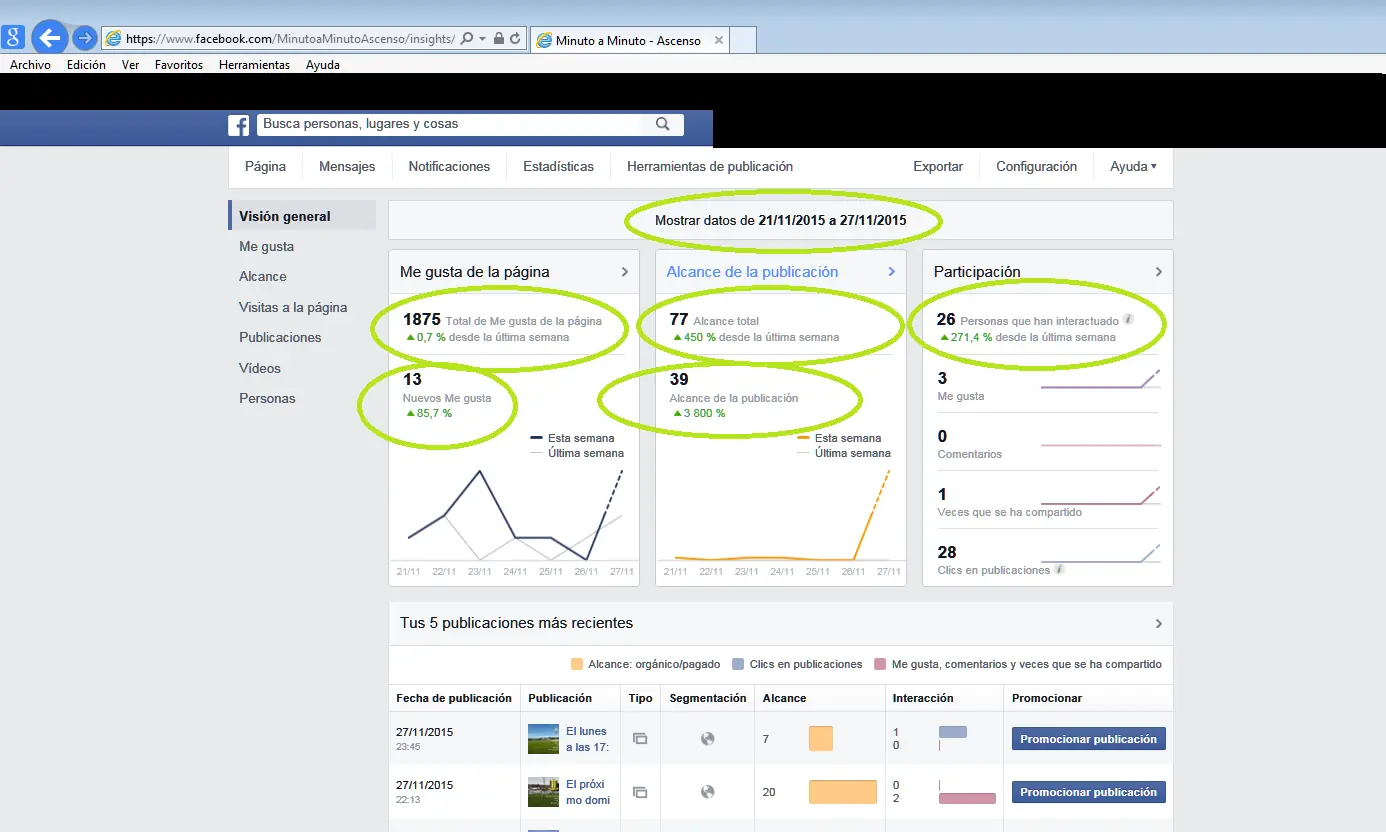The width and height of the screenshot is (1386, 832).
Task: Click the 'Segmentación' column header
Action: click(x=708, y=698)
